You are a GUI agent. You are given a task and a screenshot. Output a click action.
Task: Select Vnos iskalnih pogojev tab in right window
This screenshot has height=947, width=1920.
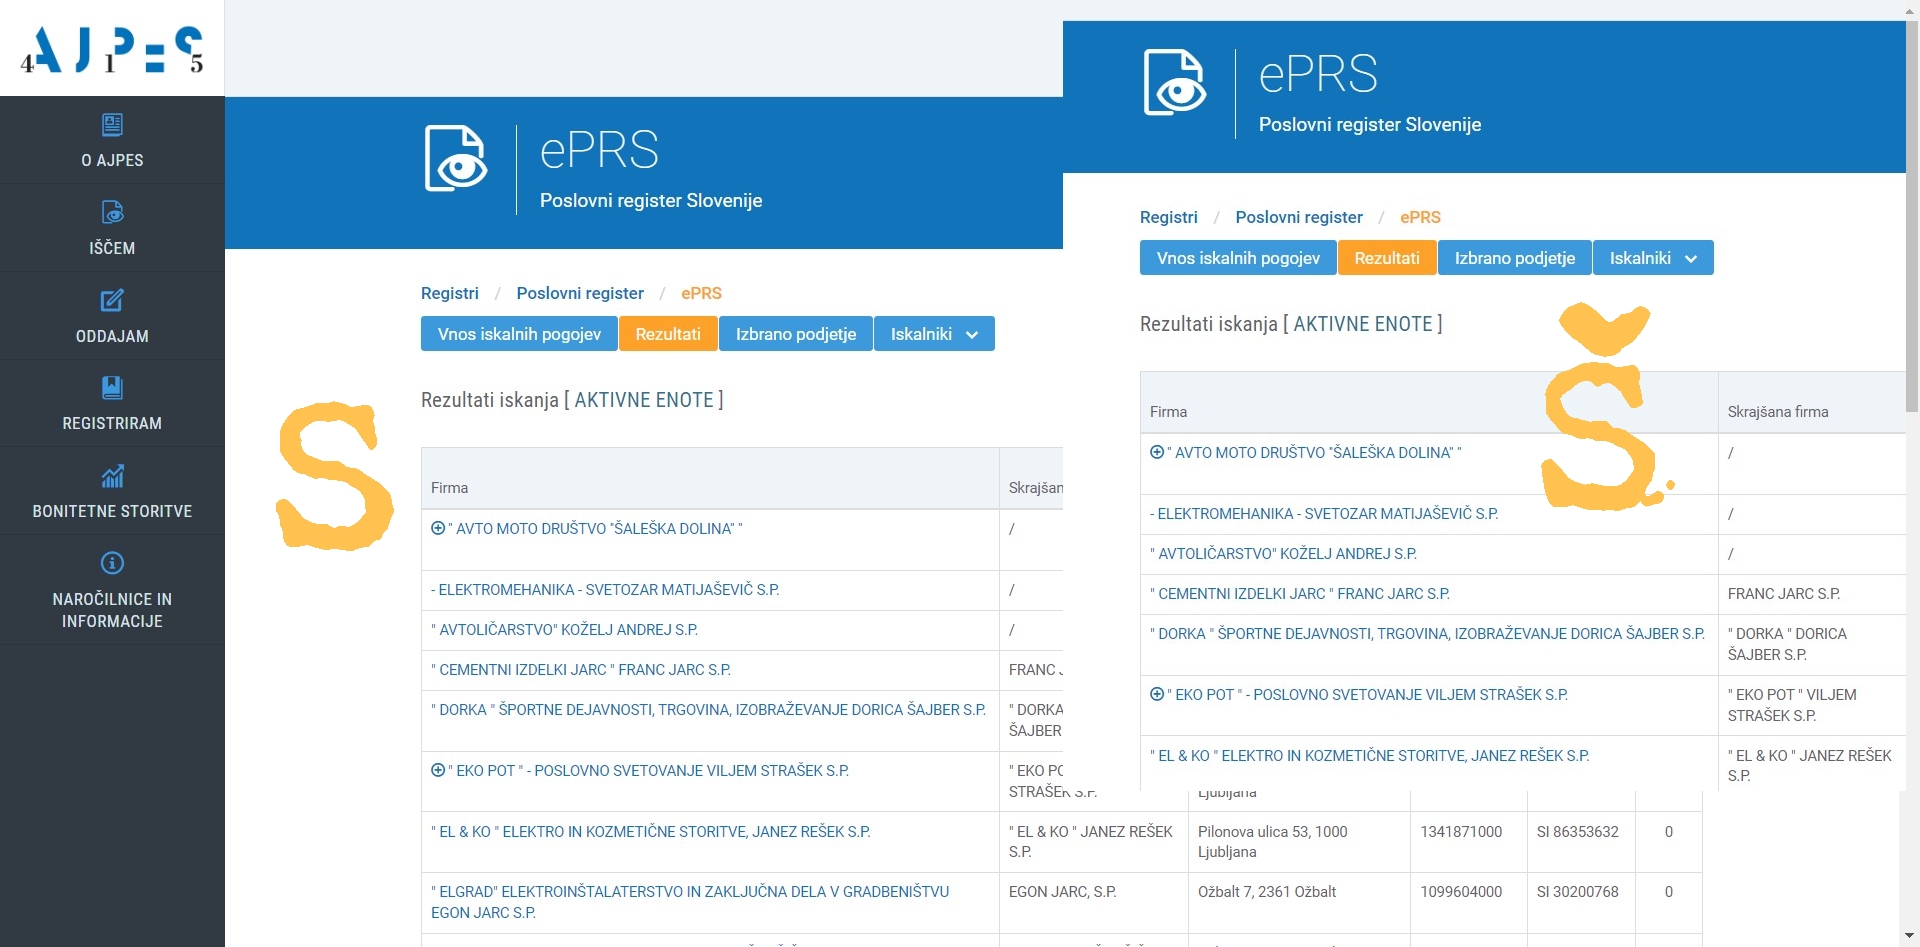(1238, 258)
